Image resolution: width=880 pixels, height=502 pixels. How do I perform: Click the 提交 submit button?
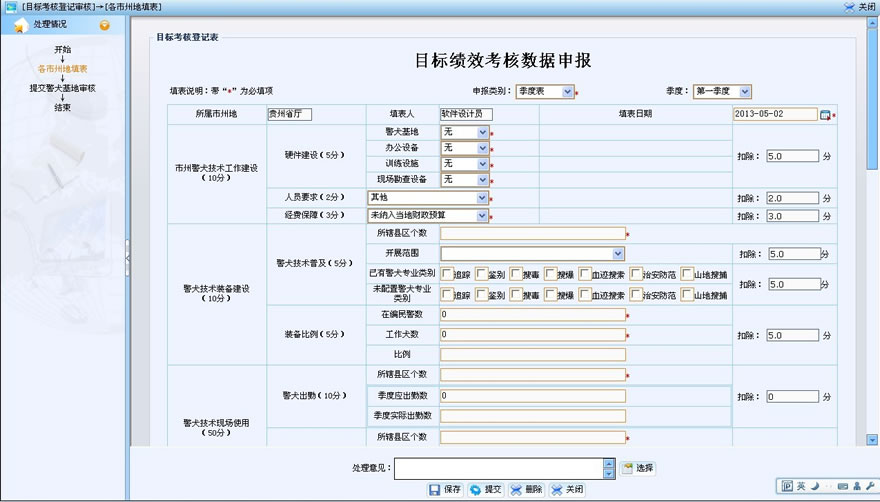(x=485, y=490)
